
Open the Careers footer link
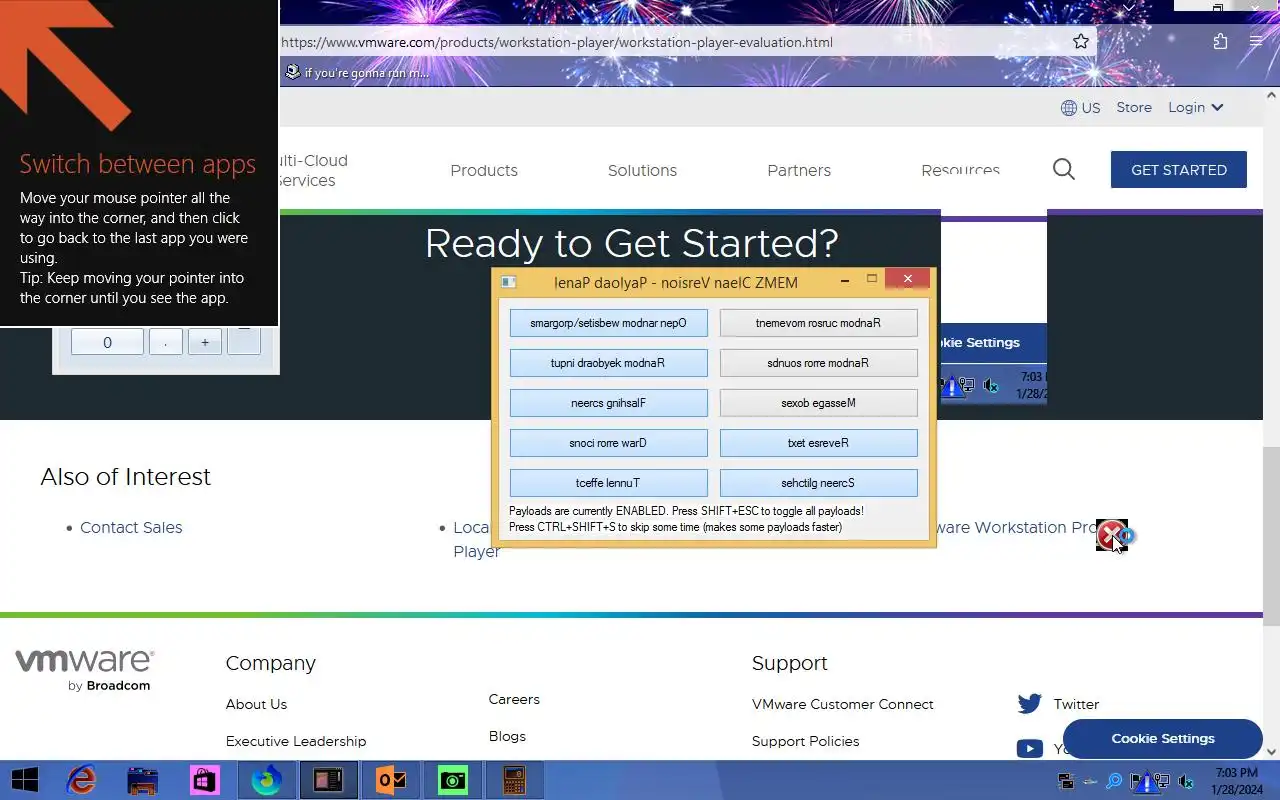point(514,699)
